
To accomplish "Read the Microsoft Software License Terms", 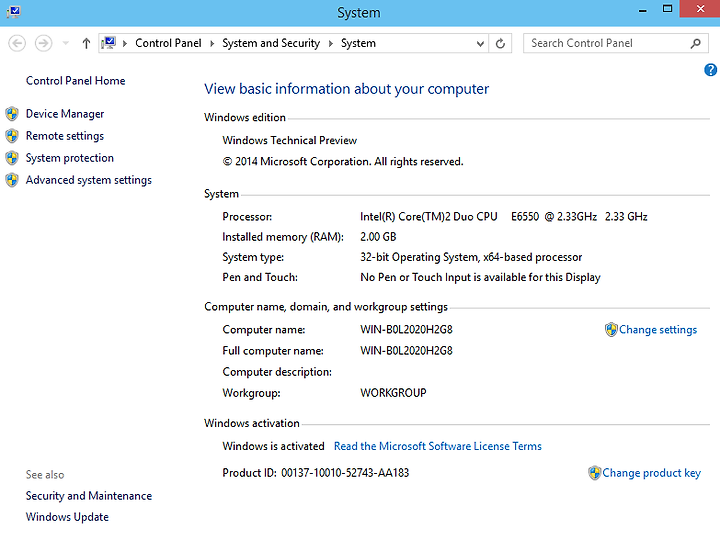I will coord(438,446).
